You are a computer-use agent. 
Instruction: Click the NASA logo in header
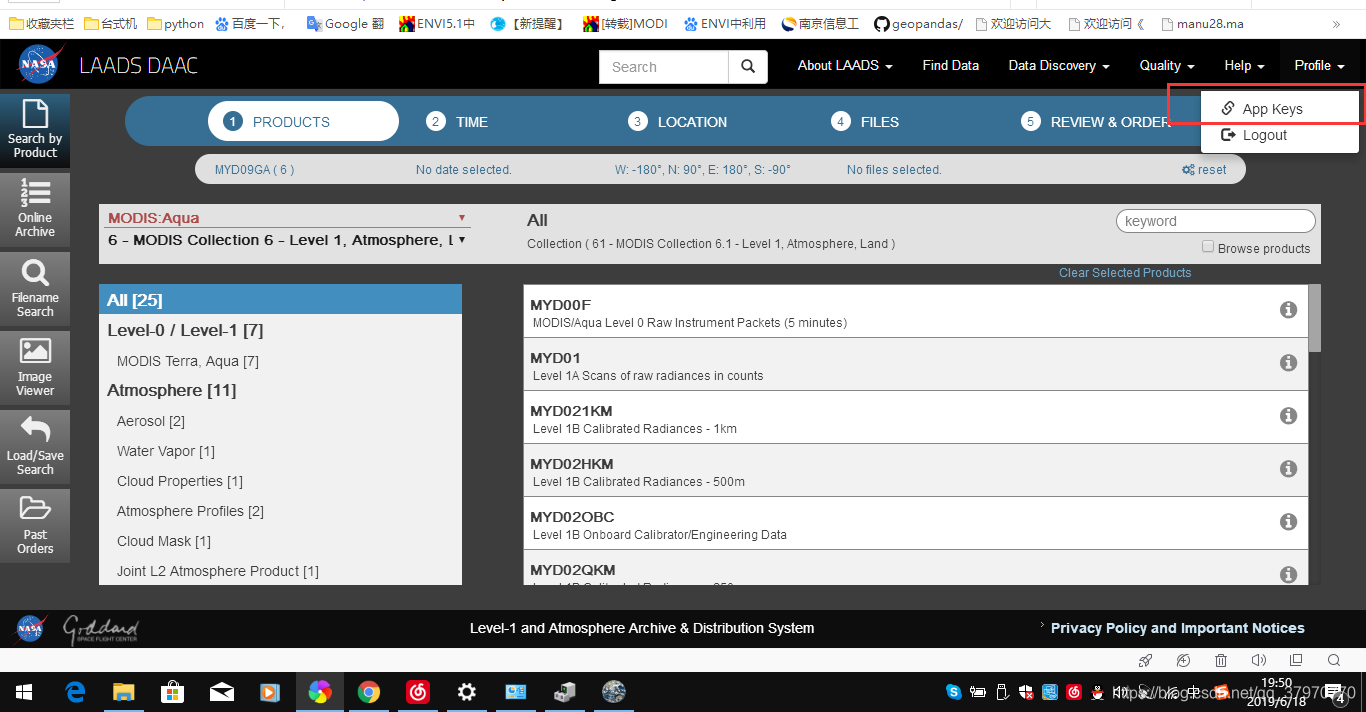click(39, 66)
